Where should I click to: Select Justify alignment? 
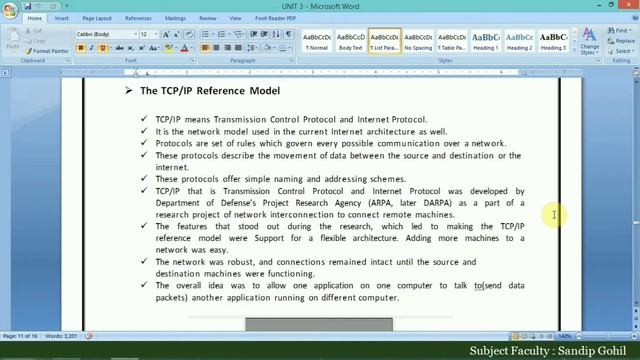tap(238, 48)
